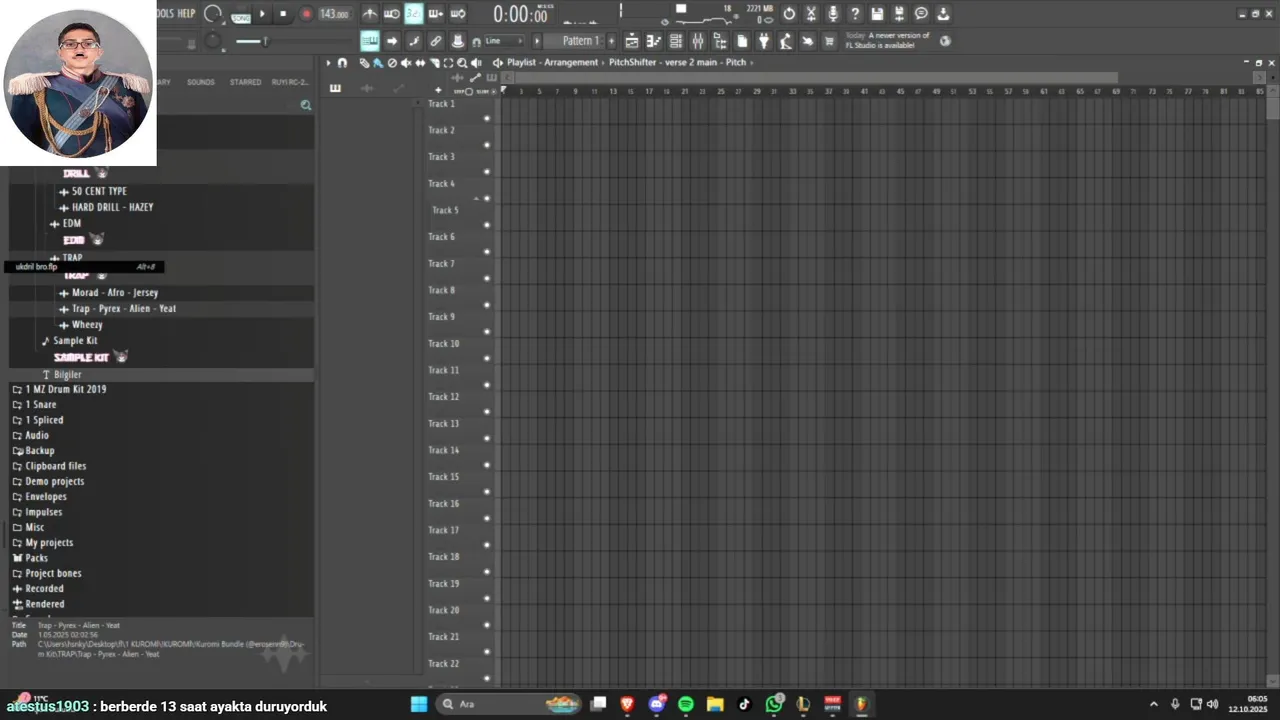The height and width of the screenshot is (720, 1280).
Task: Select the Sample Kit item
Action: pos(75,341)
